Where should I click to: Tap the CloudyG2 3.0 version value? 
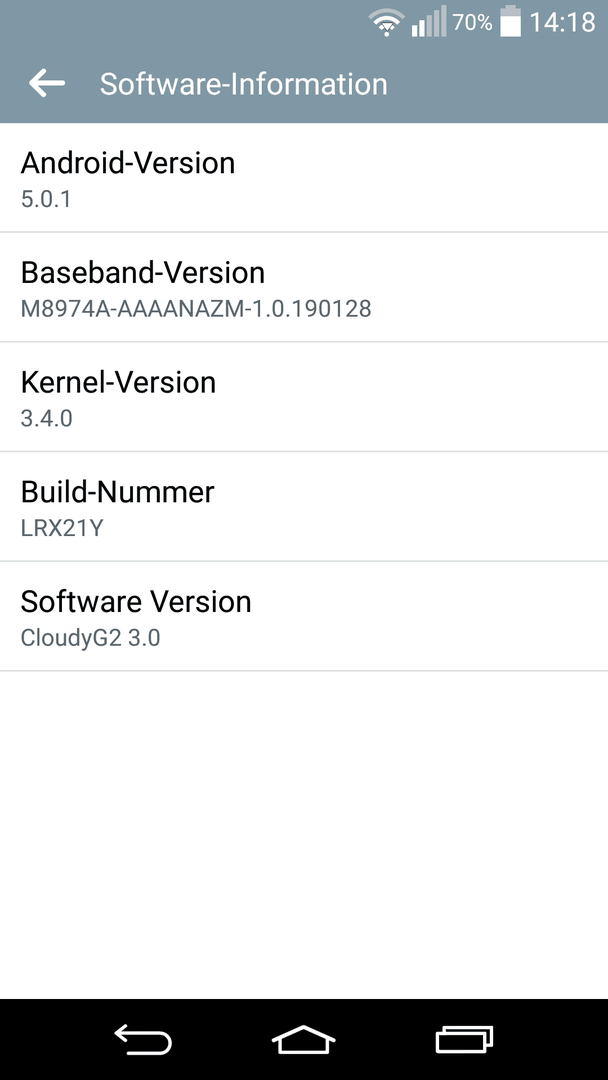[x=90, y=637]
